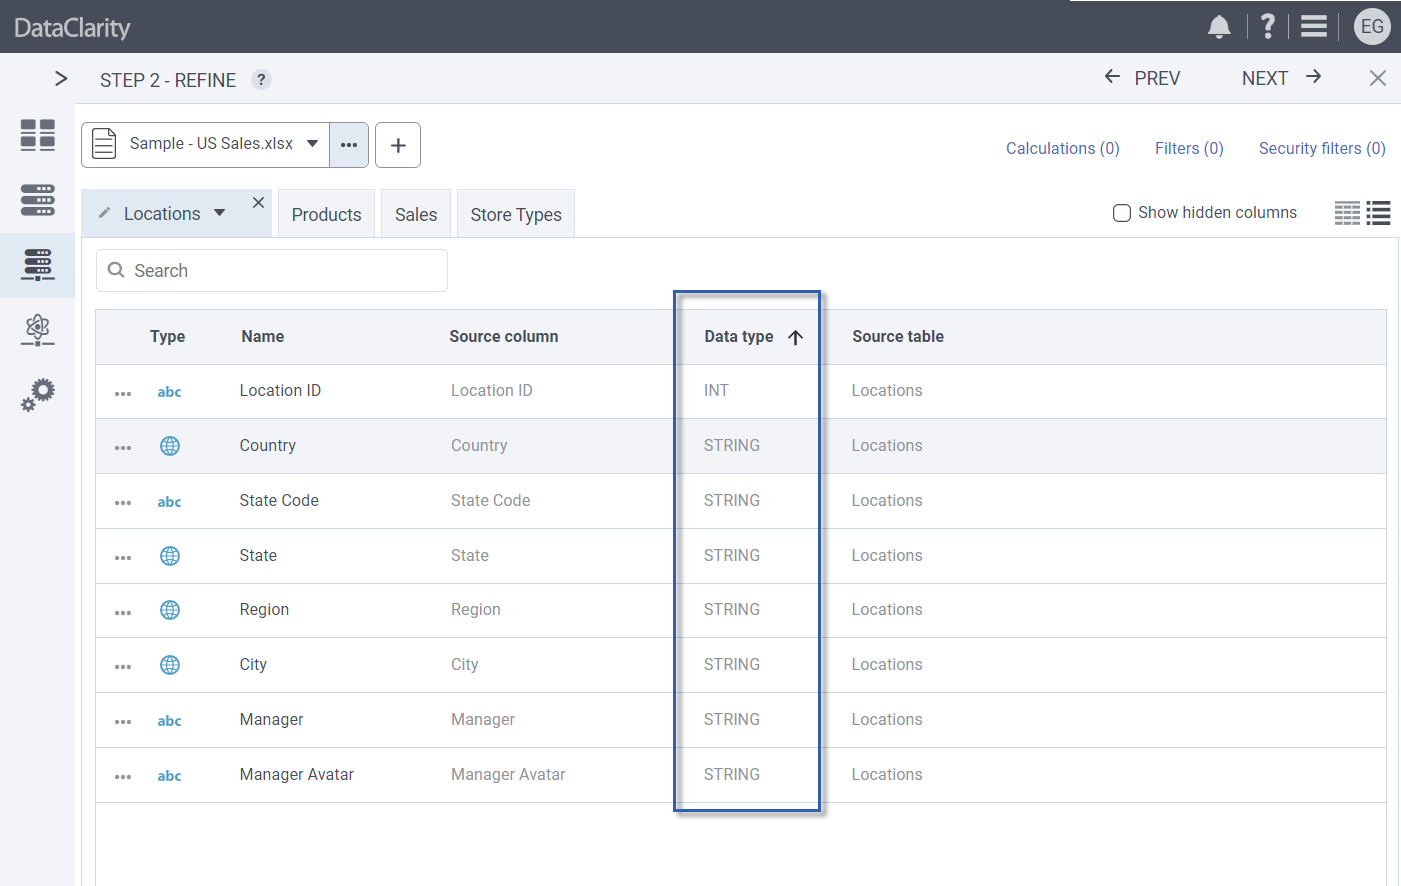Open the data science atom icon
Image resolution: width=1401 pixels, height=886 pixels.
(x=38, y=329)
